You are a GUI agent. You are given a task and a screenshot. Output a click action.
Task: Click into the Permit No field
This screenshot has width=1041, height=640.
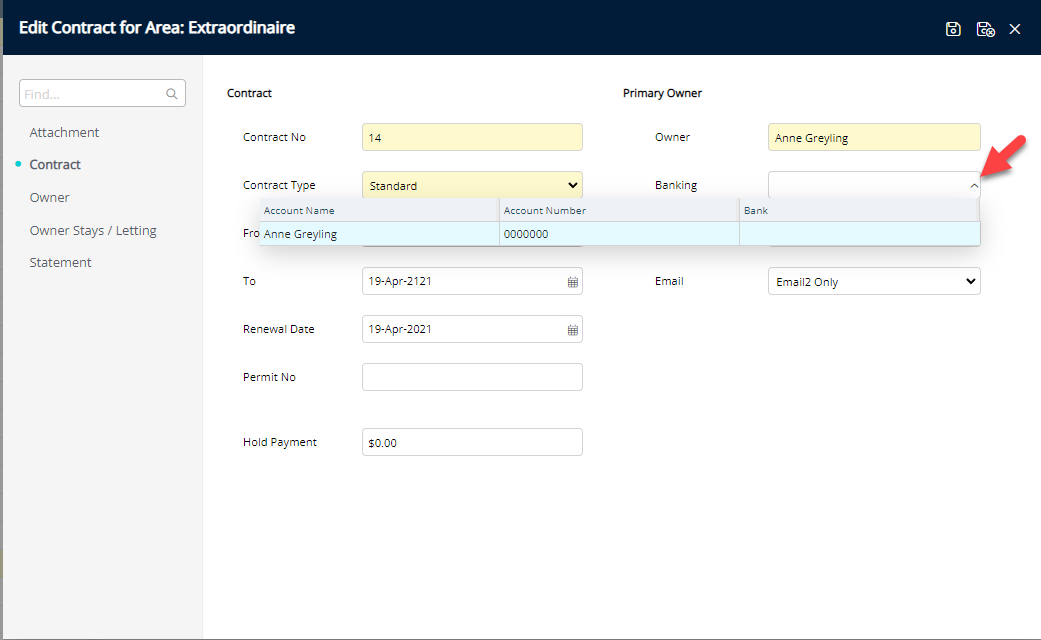coord(472,377)
